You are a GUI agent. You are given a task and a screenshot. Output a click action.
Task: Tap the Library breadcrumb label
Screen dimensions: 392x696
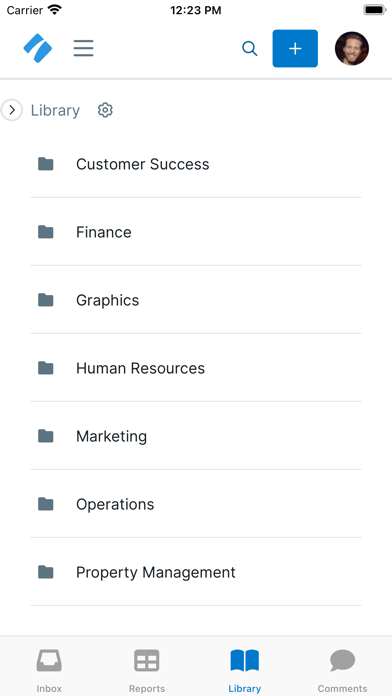click(55, 110)
